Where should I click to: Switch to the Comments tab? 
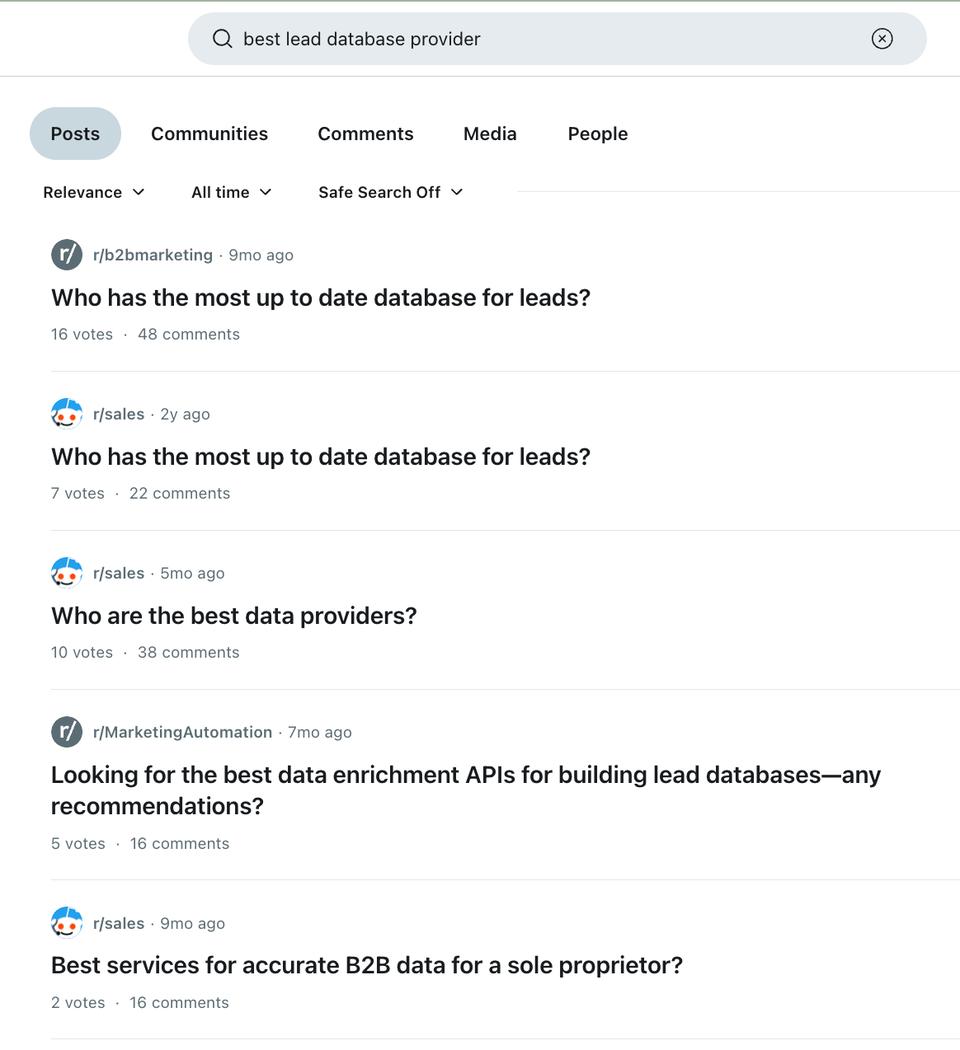coord(366,134)
